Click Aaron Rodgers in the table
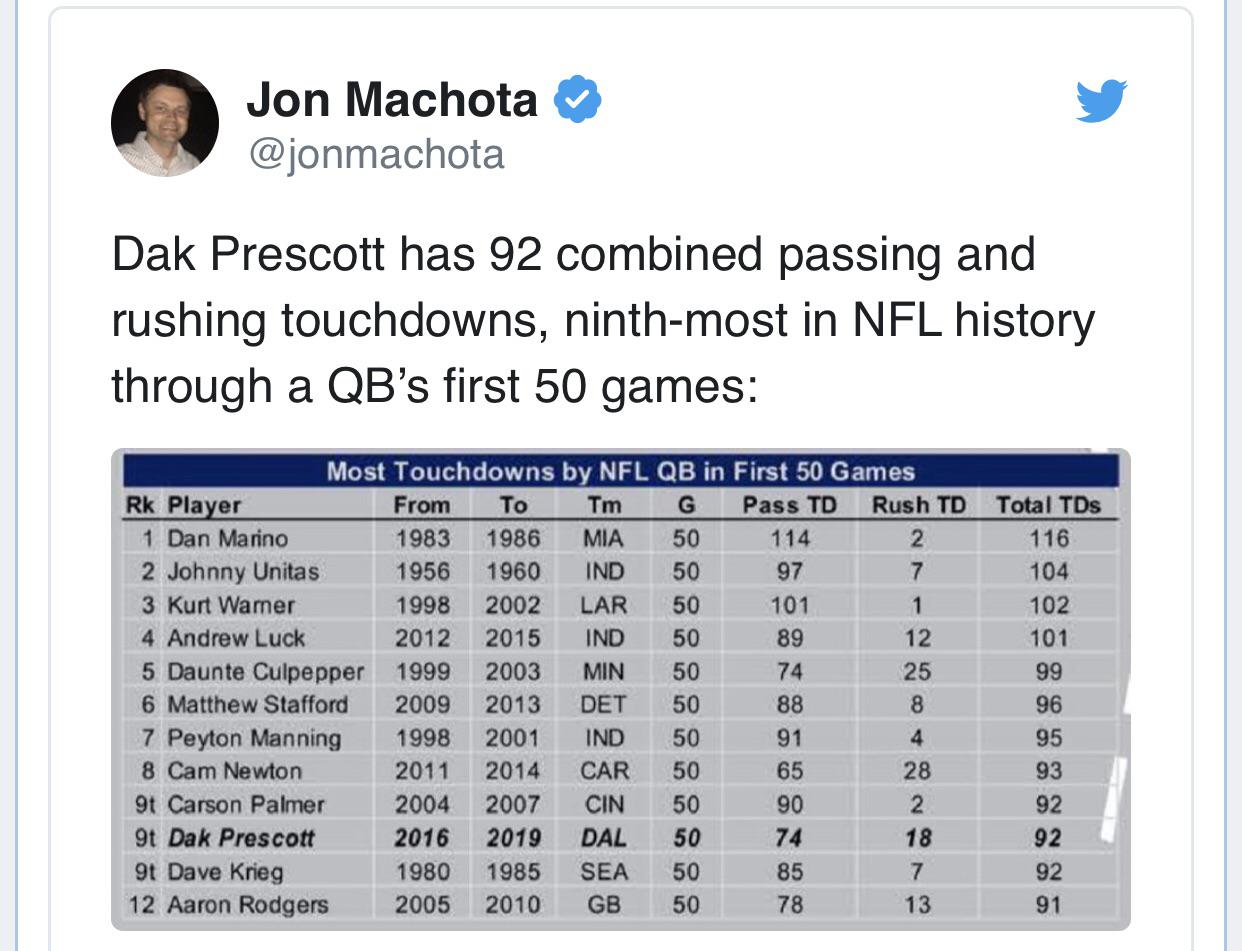 pyautogui.click(x=247, y=905)
